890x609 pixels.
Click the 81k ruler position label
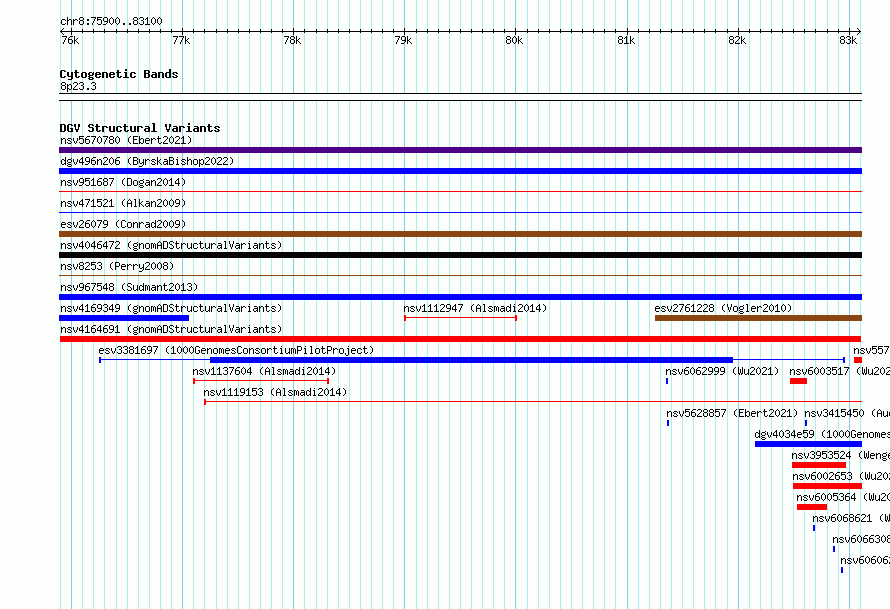[626, 40]
